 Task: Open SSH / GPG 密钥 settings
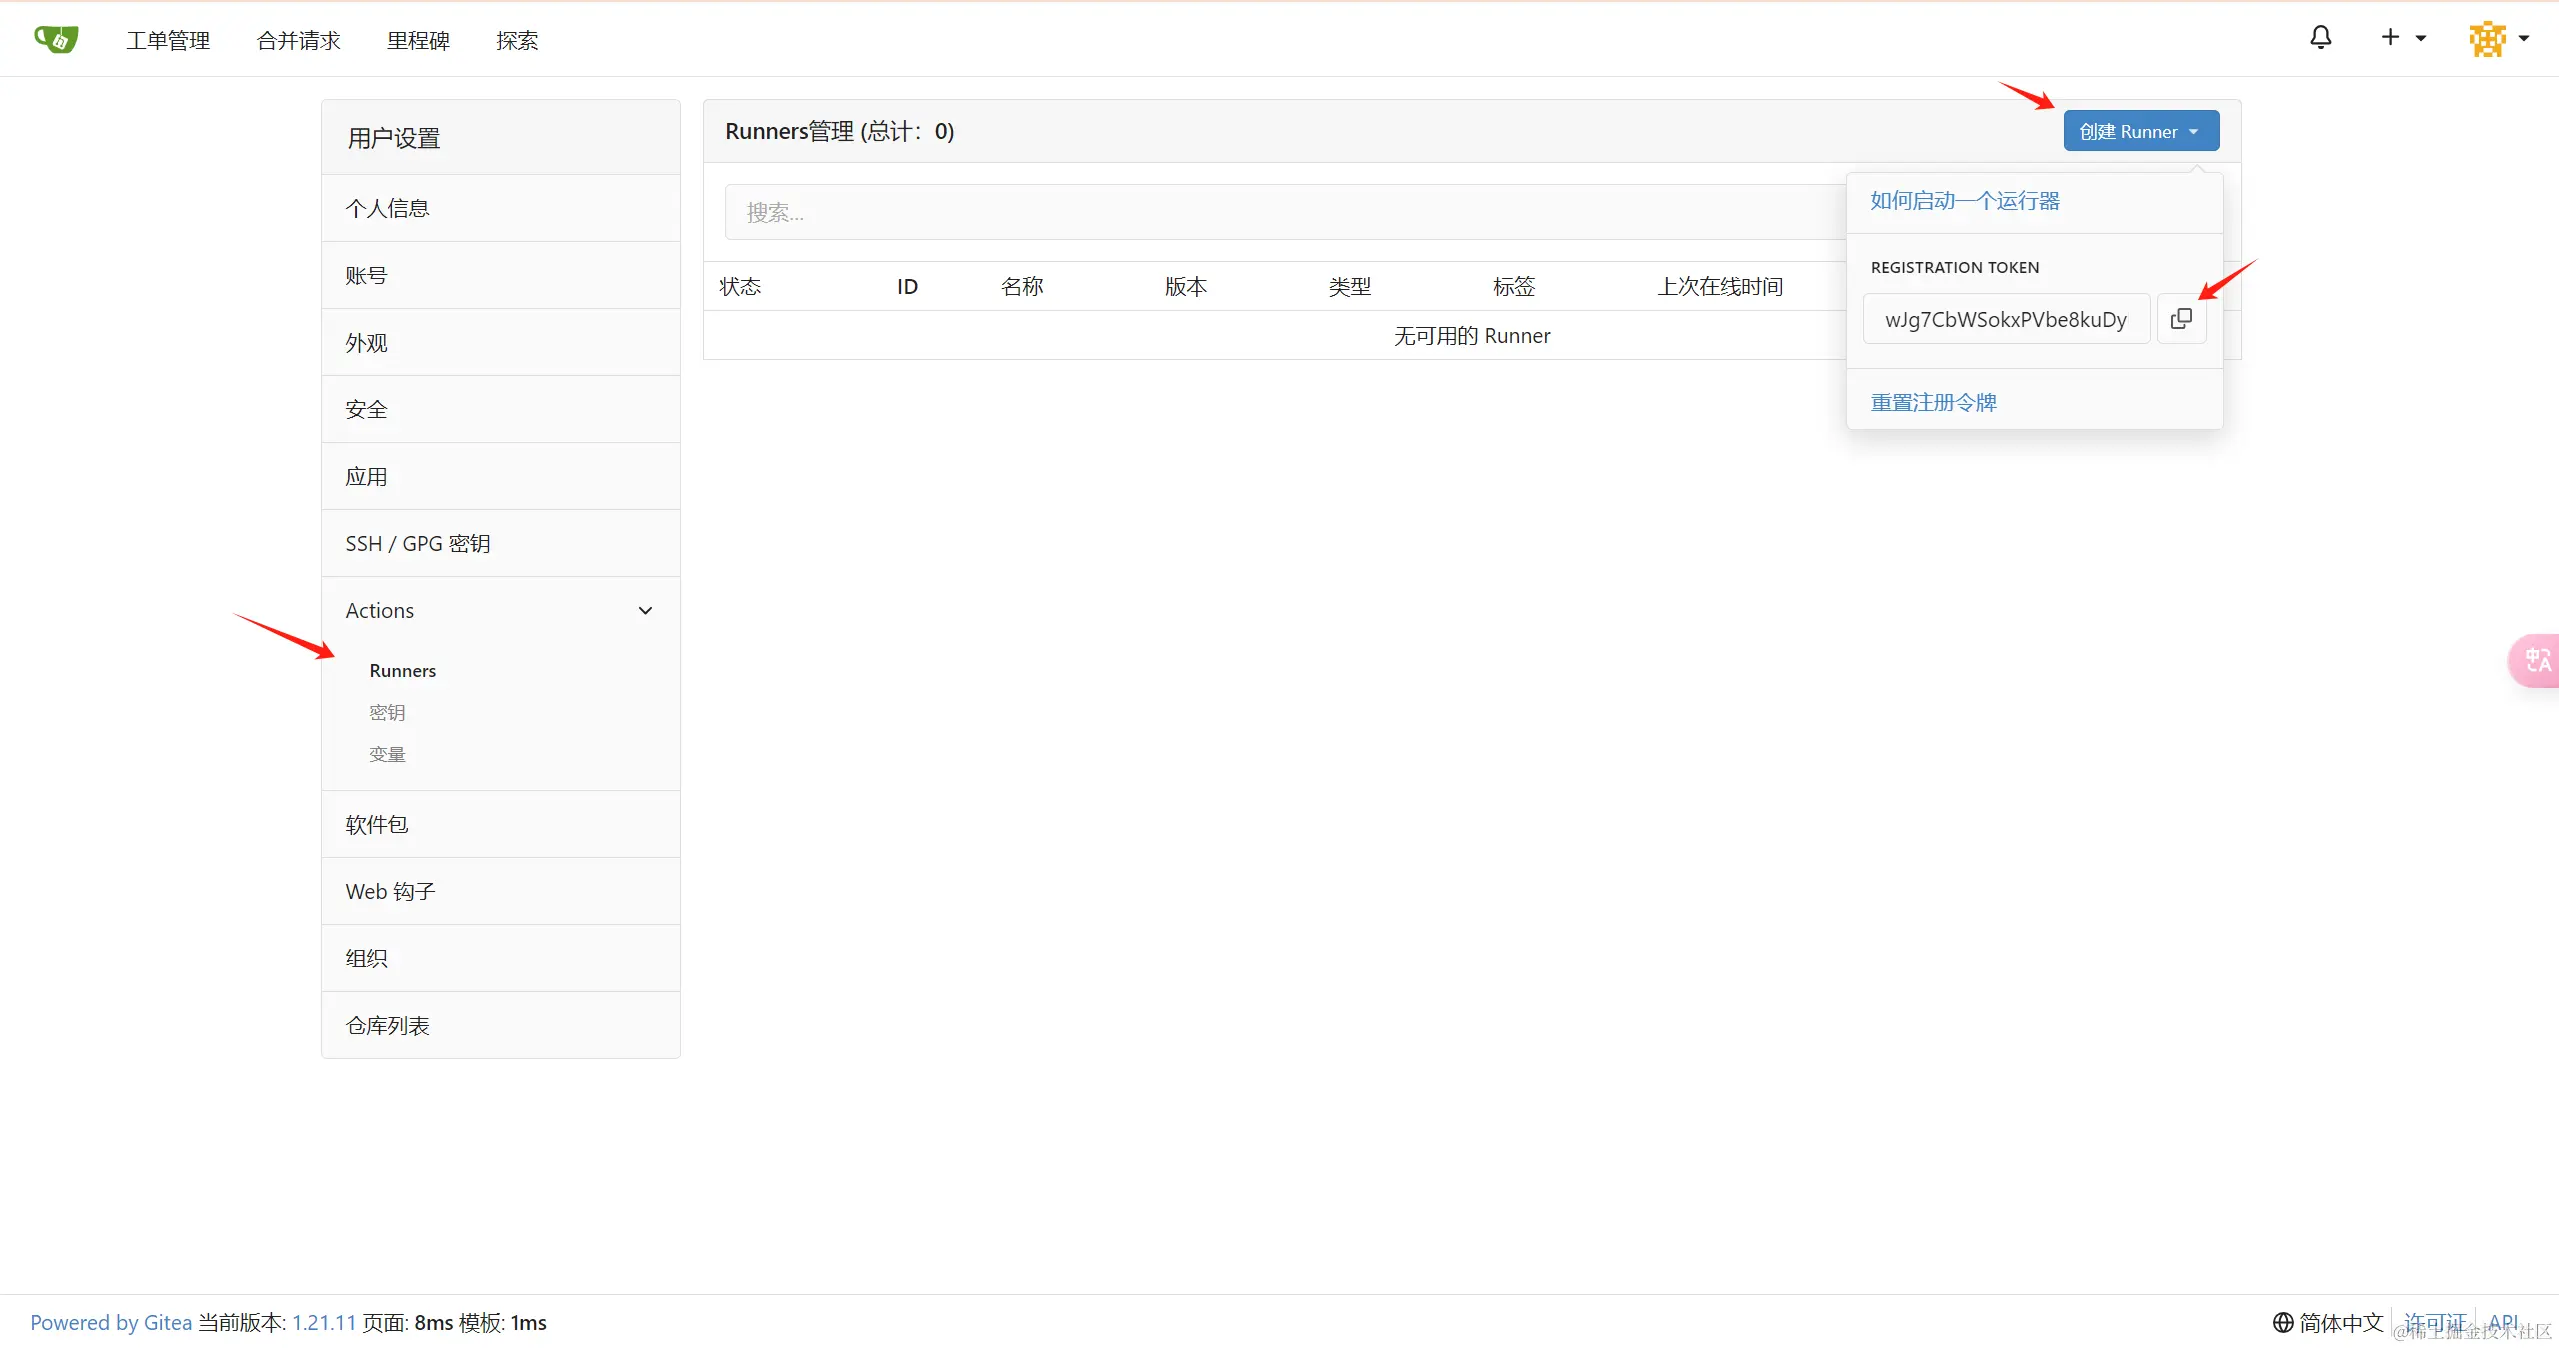(x=418, y=543)
